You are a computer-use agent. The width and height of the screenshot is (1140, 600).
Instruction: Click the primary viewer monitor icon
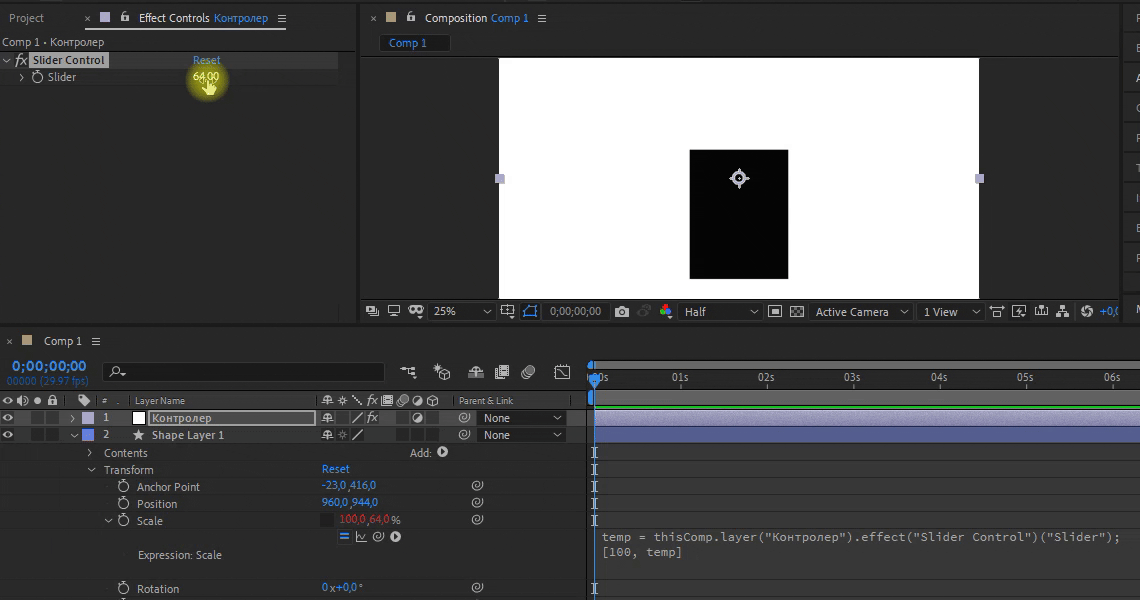(x=394, y=311)
